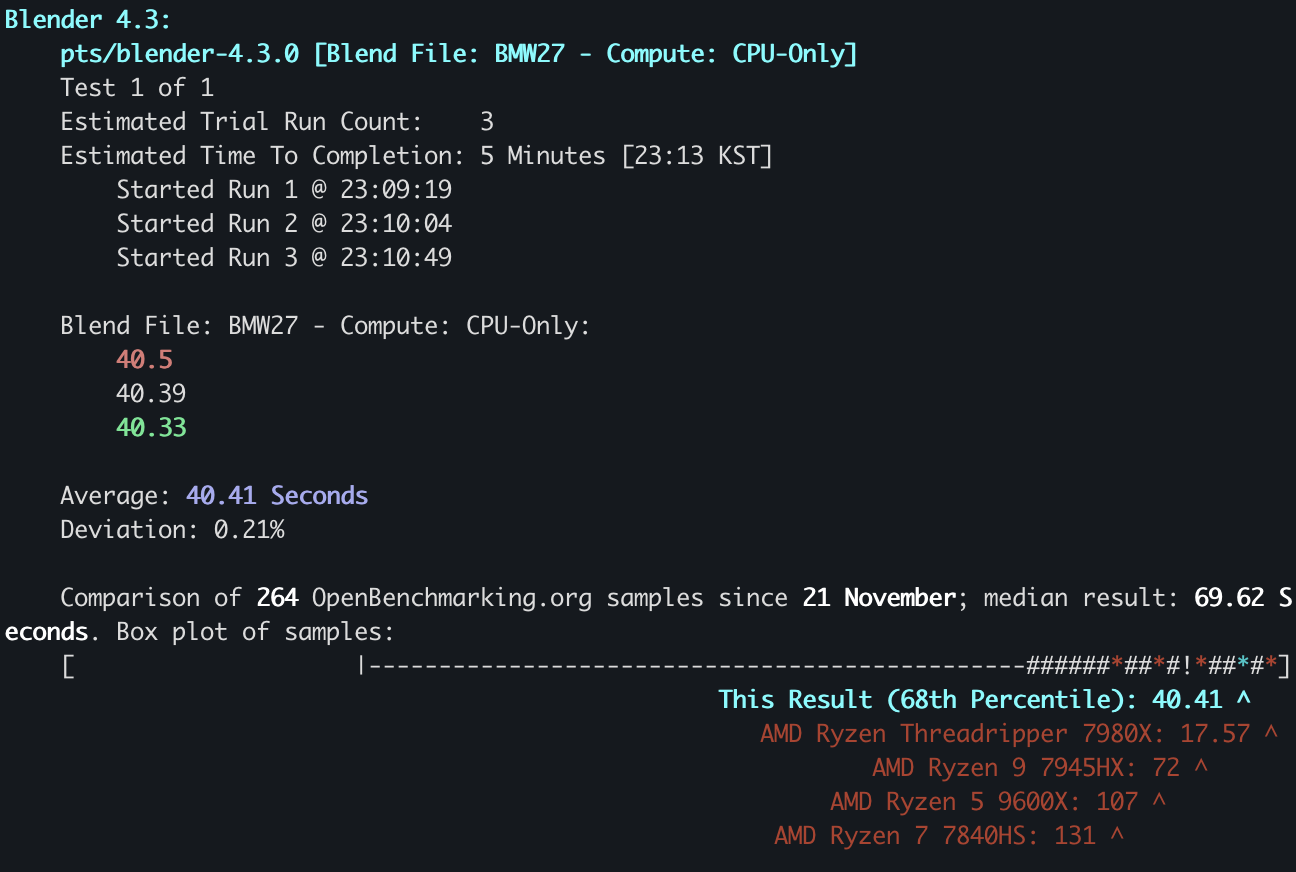Image resolution: width=1296 pixels, height=872 pixels.
Task: Click the AMD Ryzen Threadripper 7980X entry
Action: pyautogui.click(x=1019, y=734)
